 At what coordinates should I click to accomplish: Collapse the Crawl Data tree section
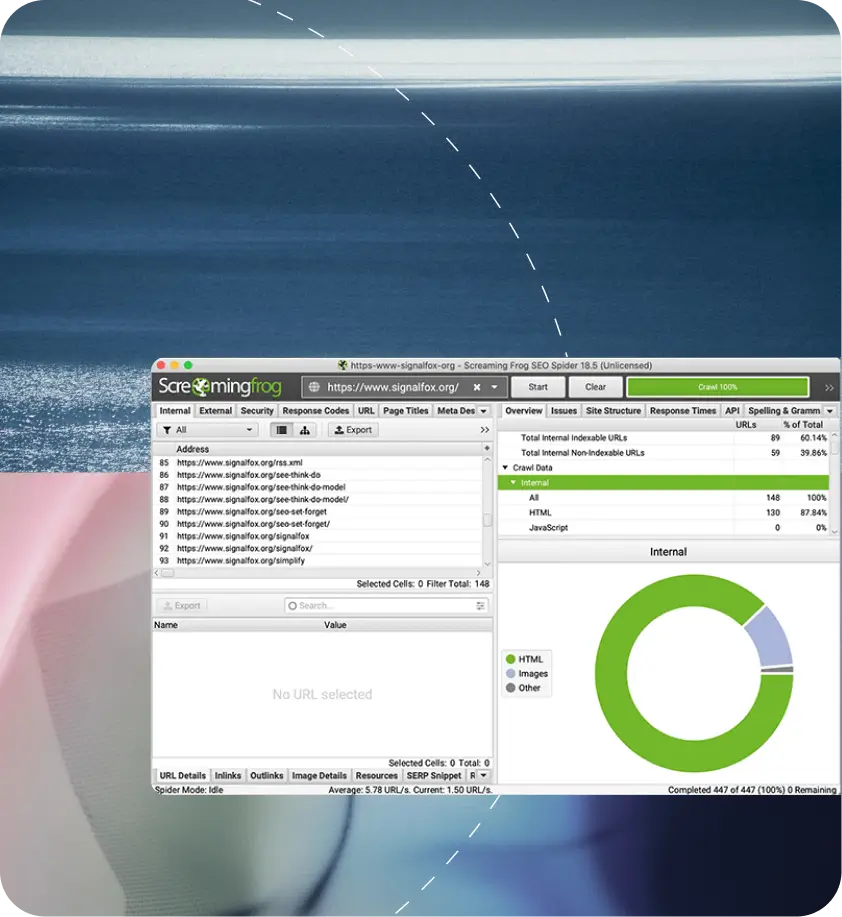(x=505, y=467)
